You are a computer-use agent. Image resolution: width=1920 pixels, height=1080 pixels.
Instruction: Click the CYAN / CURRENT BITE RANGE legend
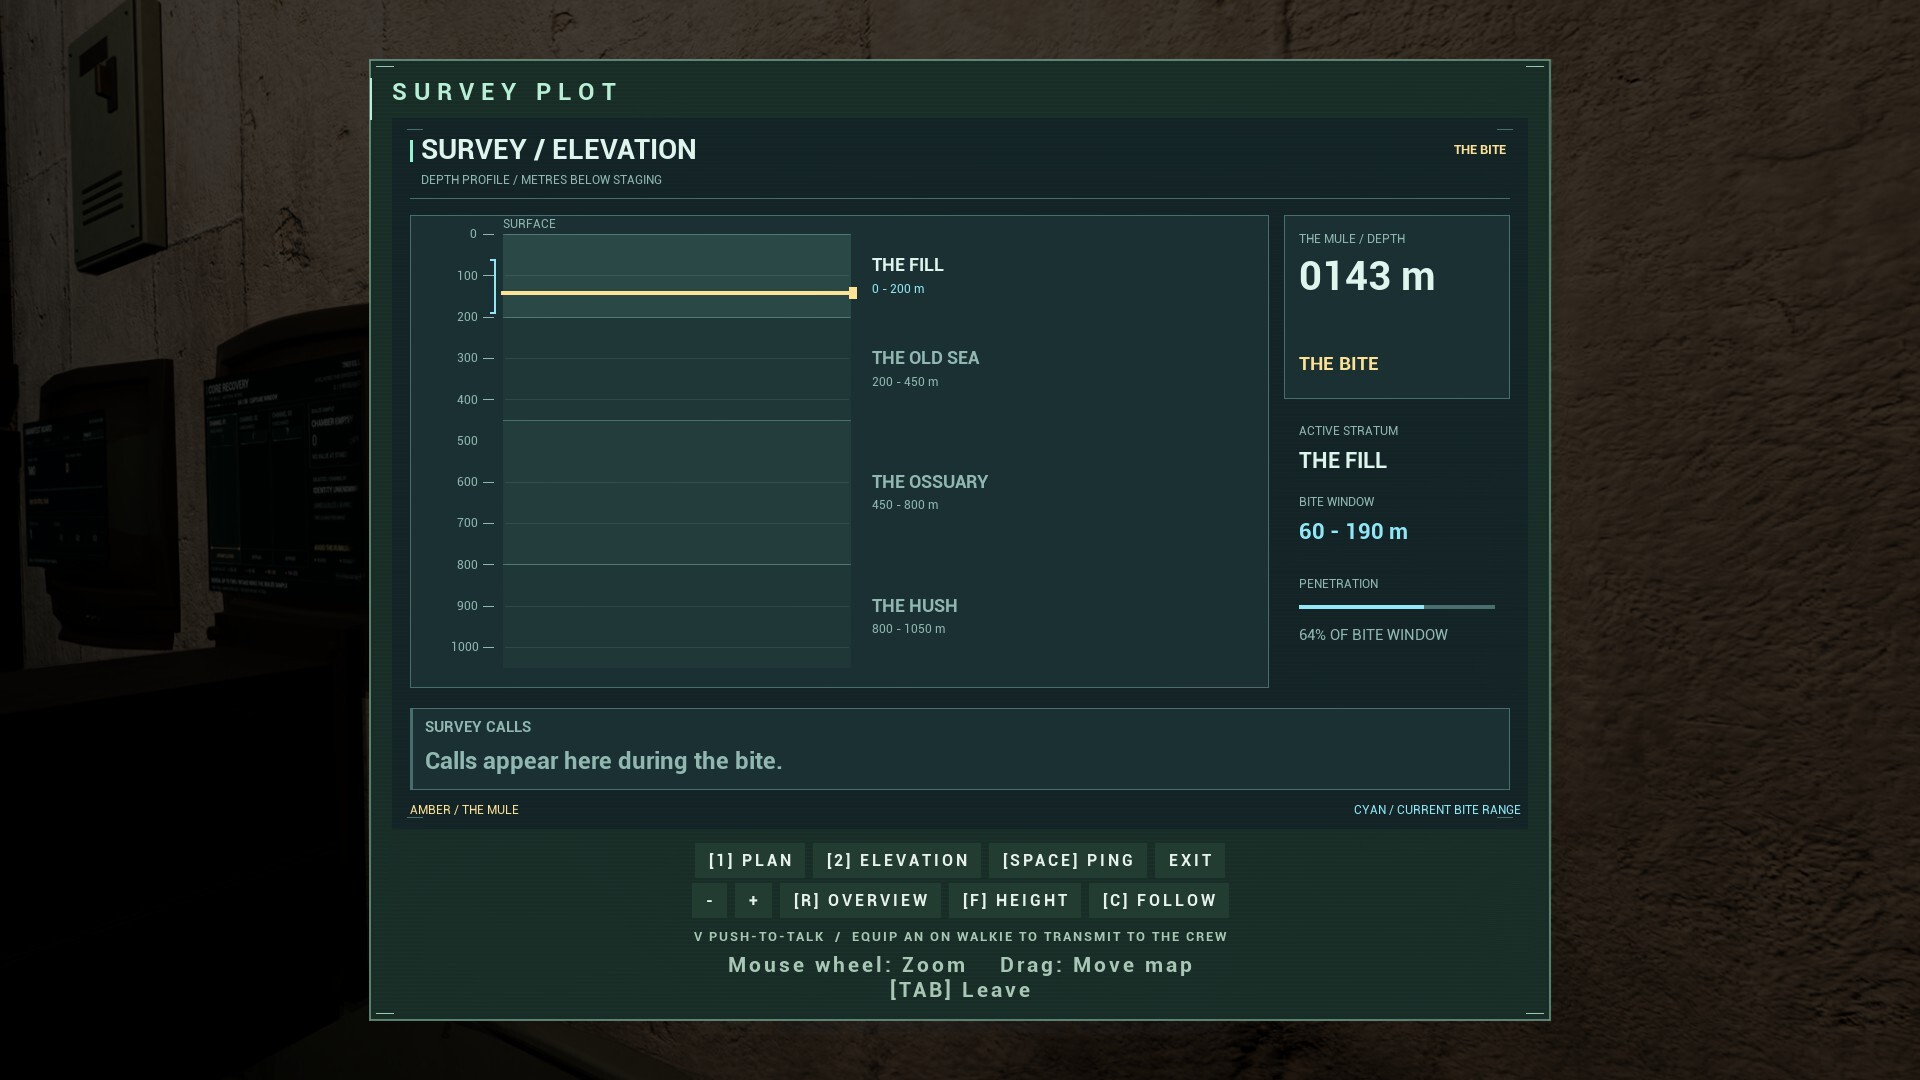point(1437,810)
